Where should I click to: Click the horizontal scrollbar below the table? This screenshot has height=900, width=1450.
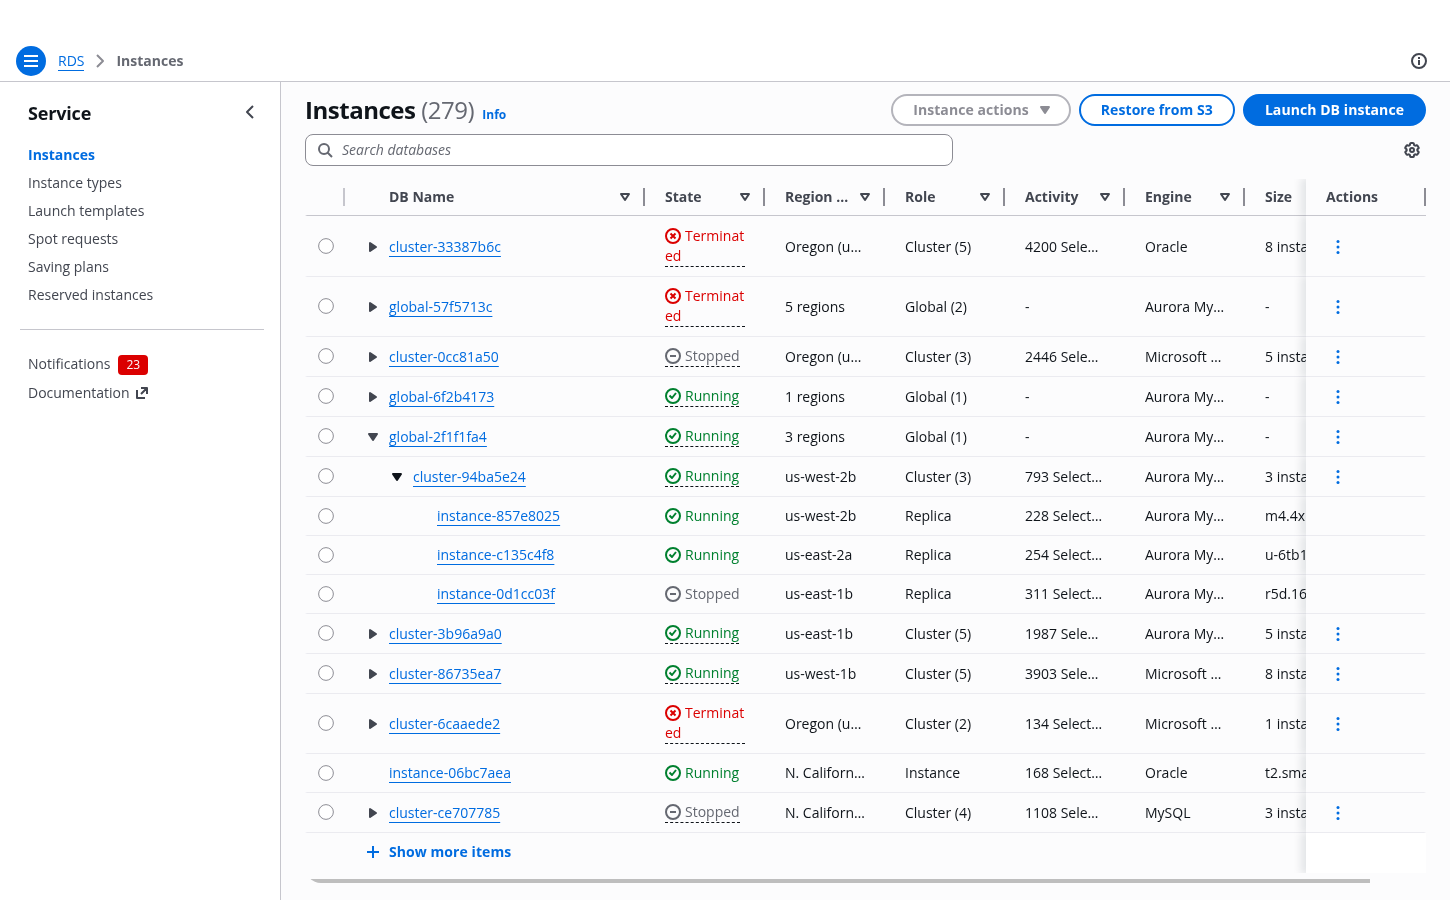click(x=840, y=881)
